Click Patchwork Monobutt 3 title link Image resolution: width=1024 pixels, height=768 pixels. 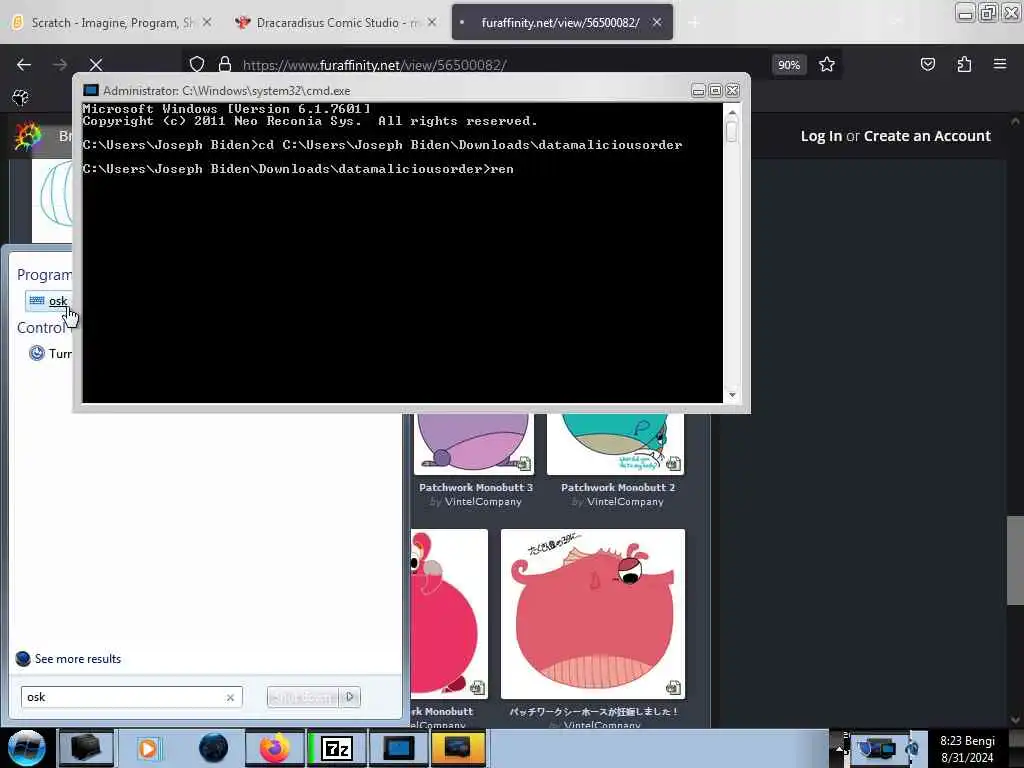coord(475,487)
